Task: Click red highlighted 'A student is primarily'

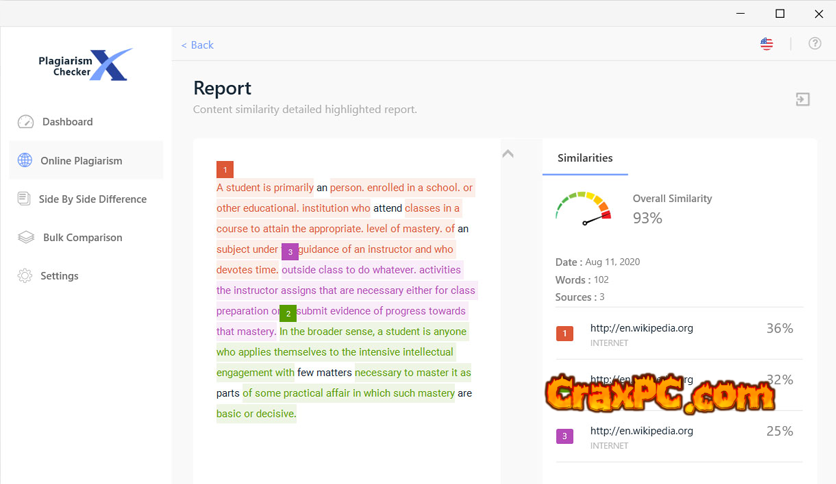Action: click(265, 188)
